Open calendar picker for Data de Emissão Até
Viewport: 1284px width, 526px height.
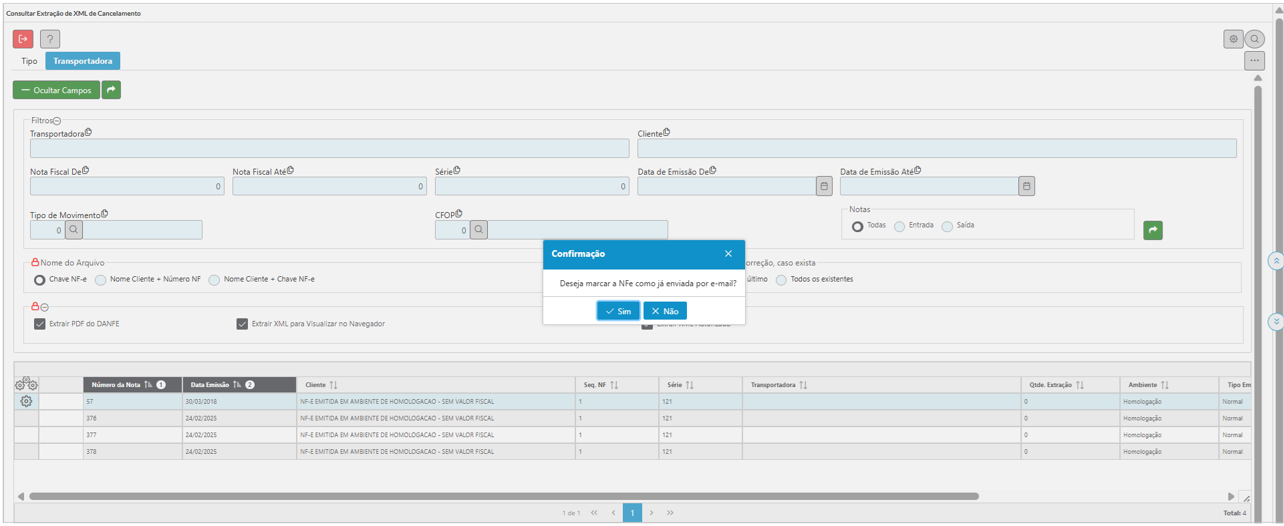[1026, 186]
